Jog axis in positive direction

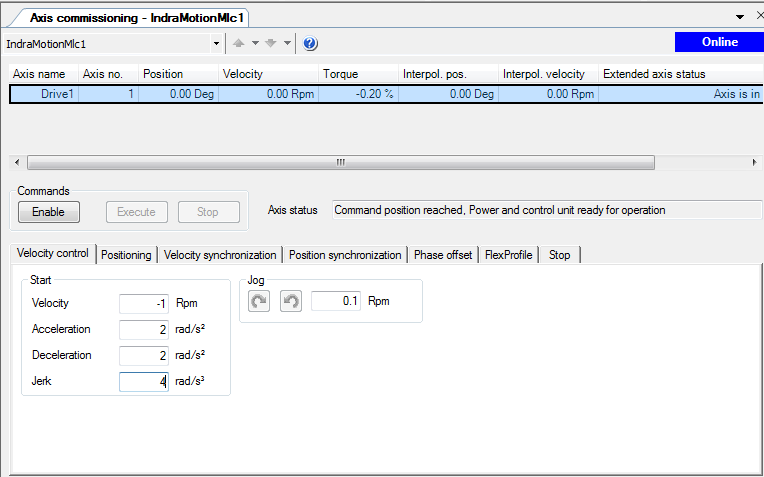point(259,301)
